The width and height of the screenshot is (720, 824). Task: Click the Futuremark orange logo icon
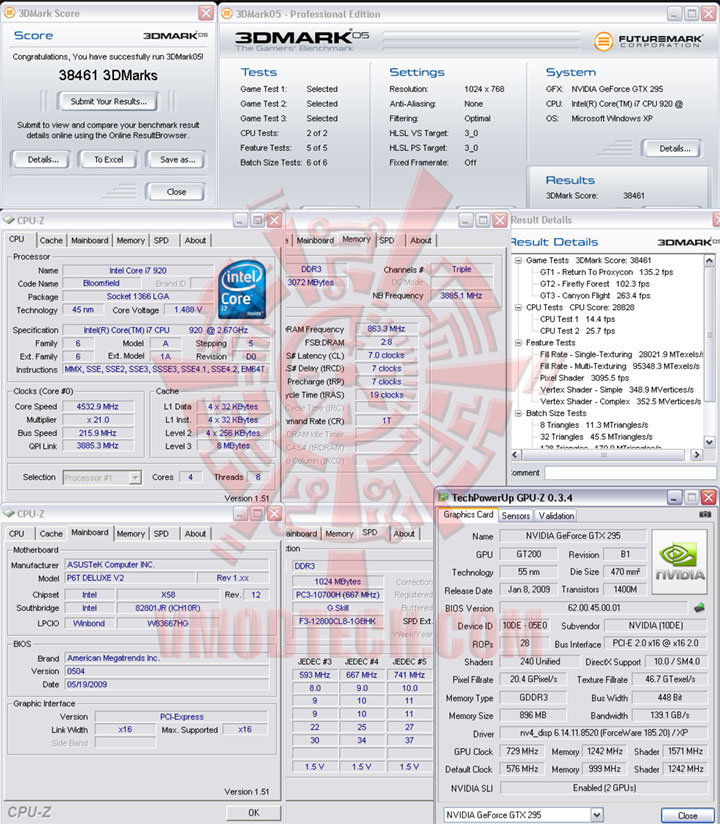(603, 40)
